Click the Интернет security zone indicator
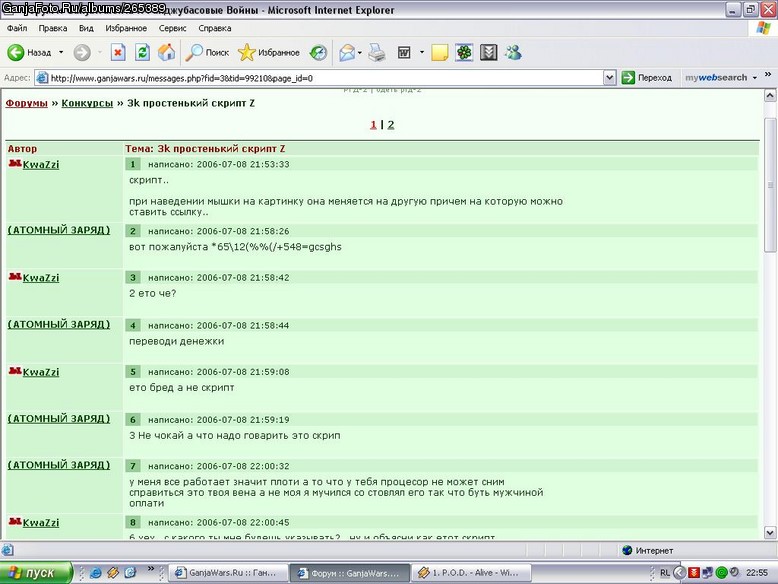778x584 pixels. (648, 550)
